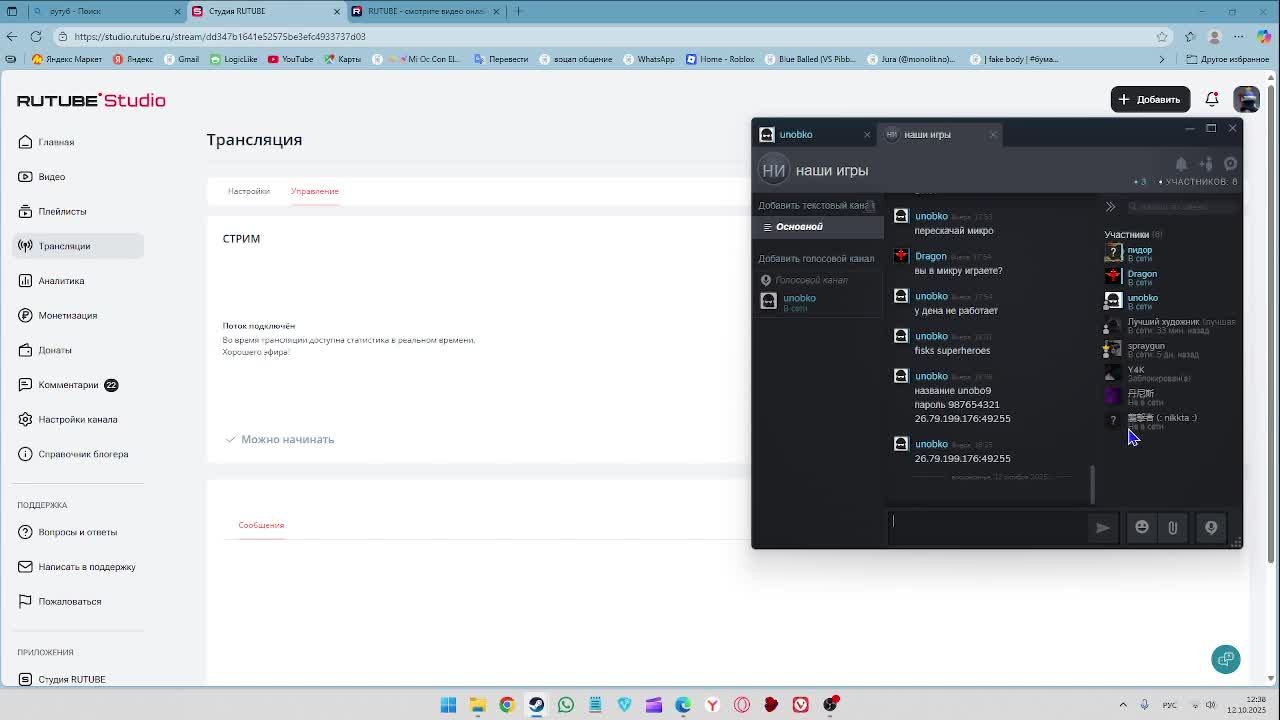Open Главная in the RUTUBE Studio sidebar

click(x=56, y=142)
